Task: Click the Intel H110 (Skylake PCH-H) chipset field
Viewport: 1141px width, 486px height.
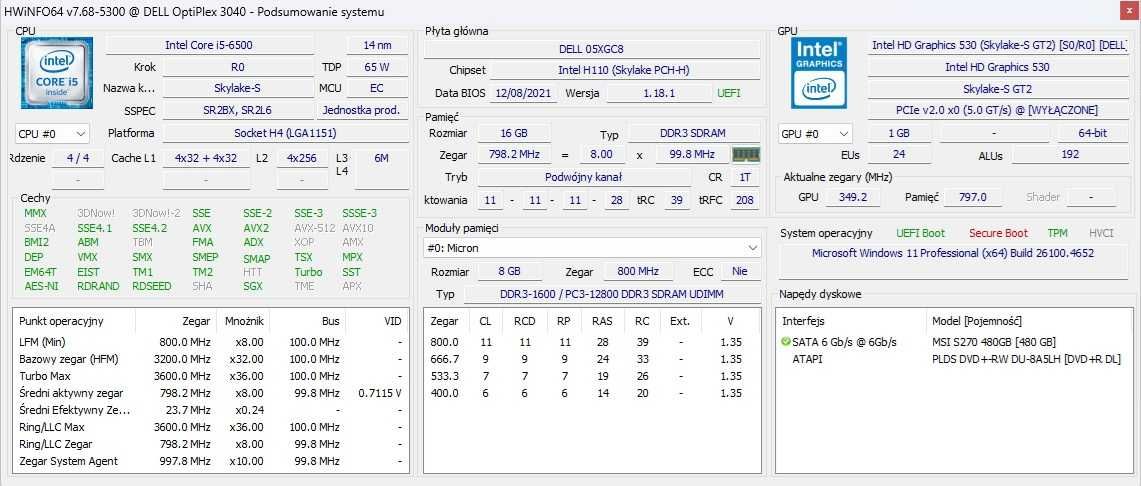Action: [624, 71]
